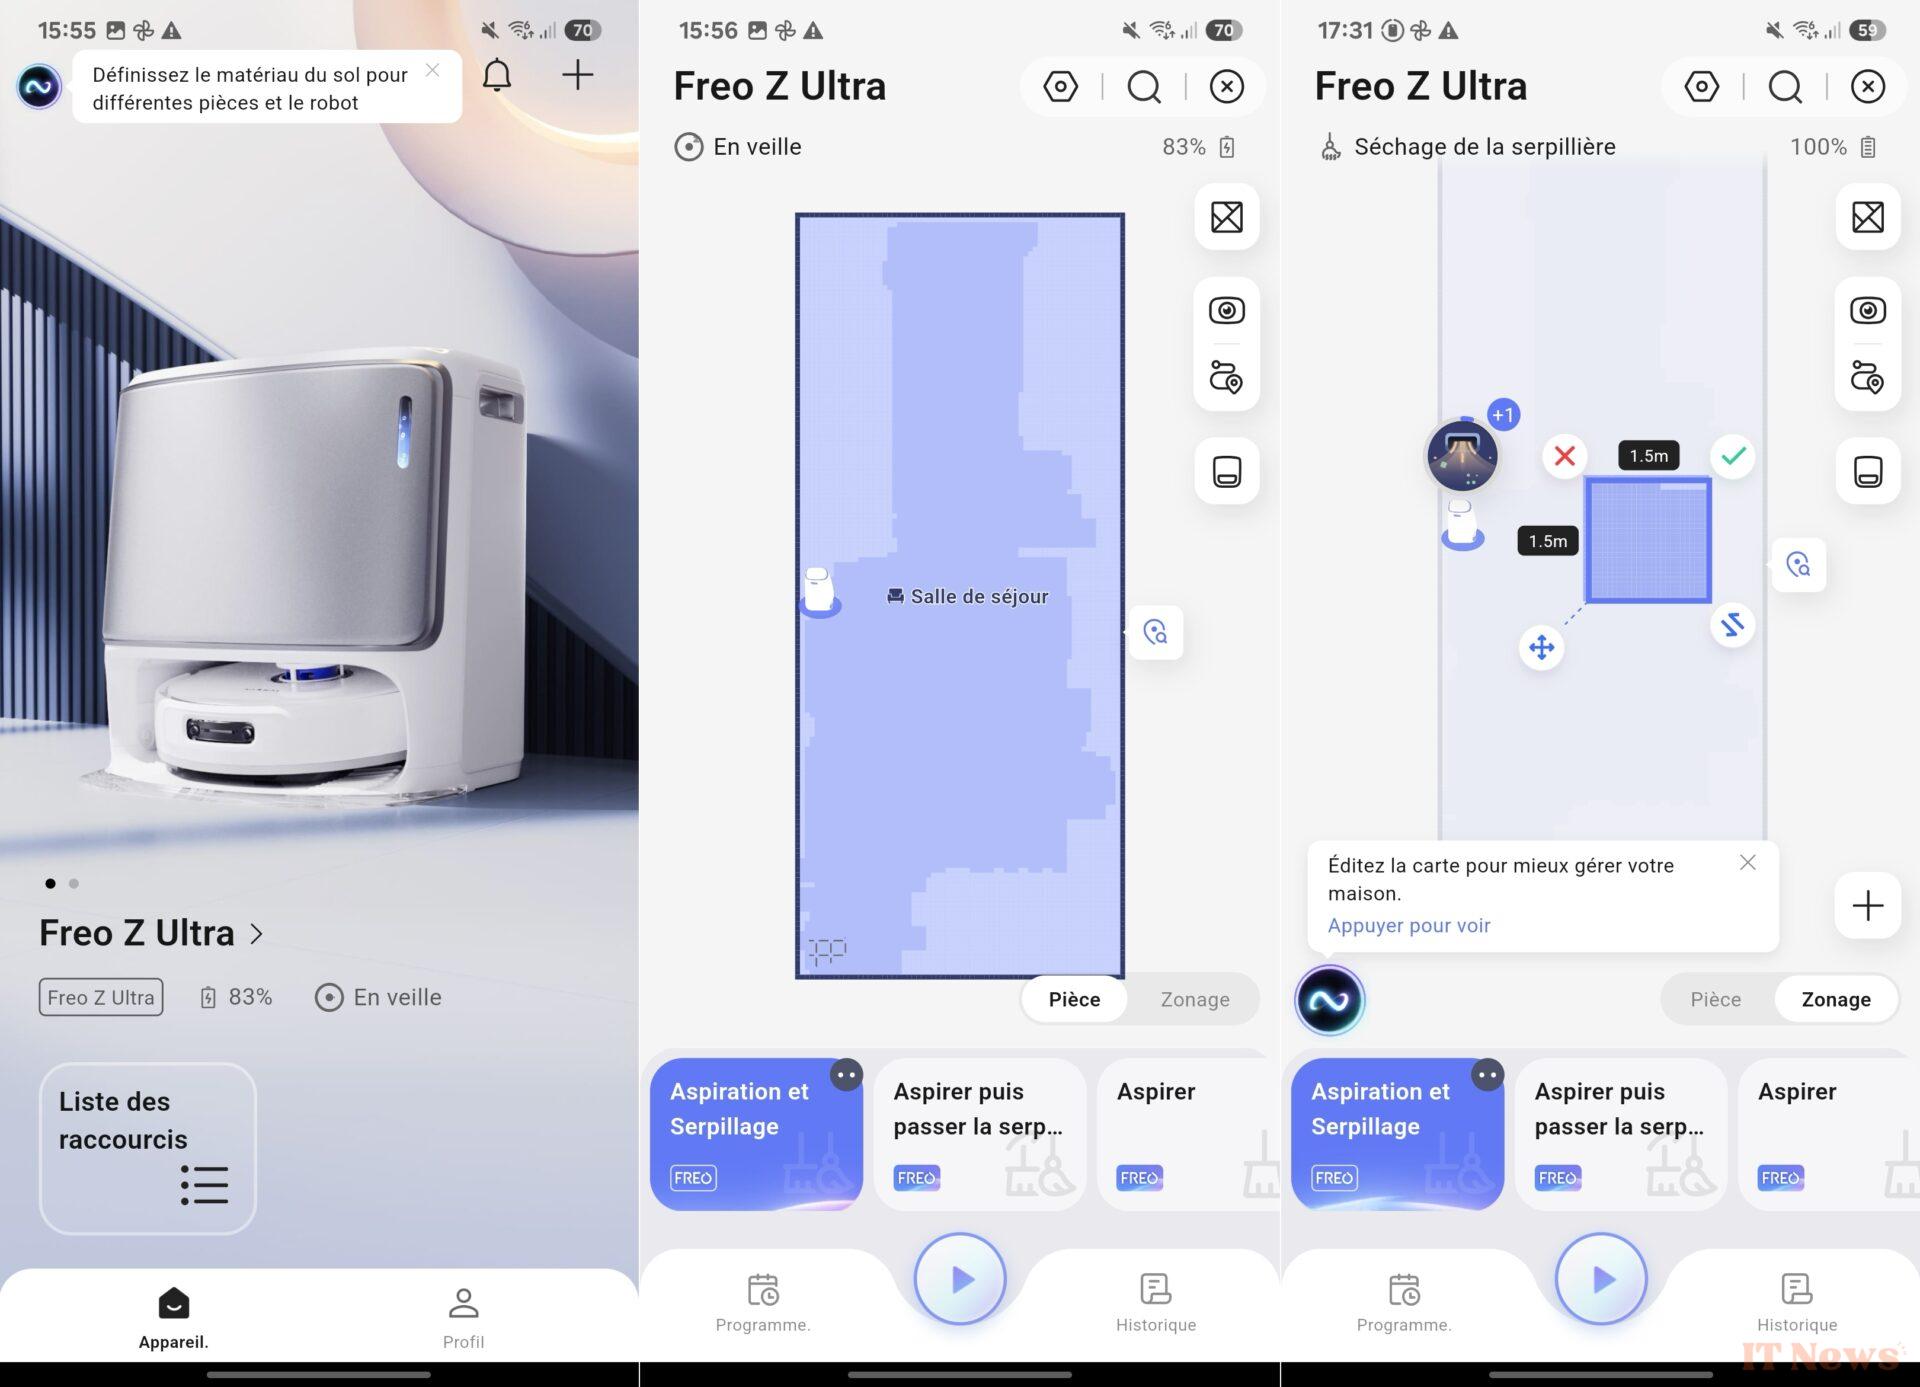Image resolution: width=1920 pixels, height=1387 pixels.
Task: Open robot camera view in middle screen
Action: [1227, 310]
